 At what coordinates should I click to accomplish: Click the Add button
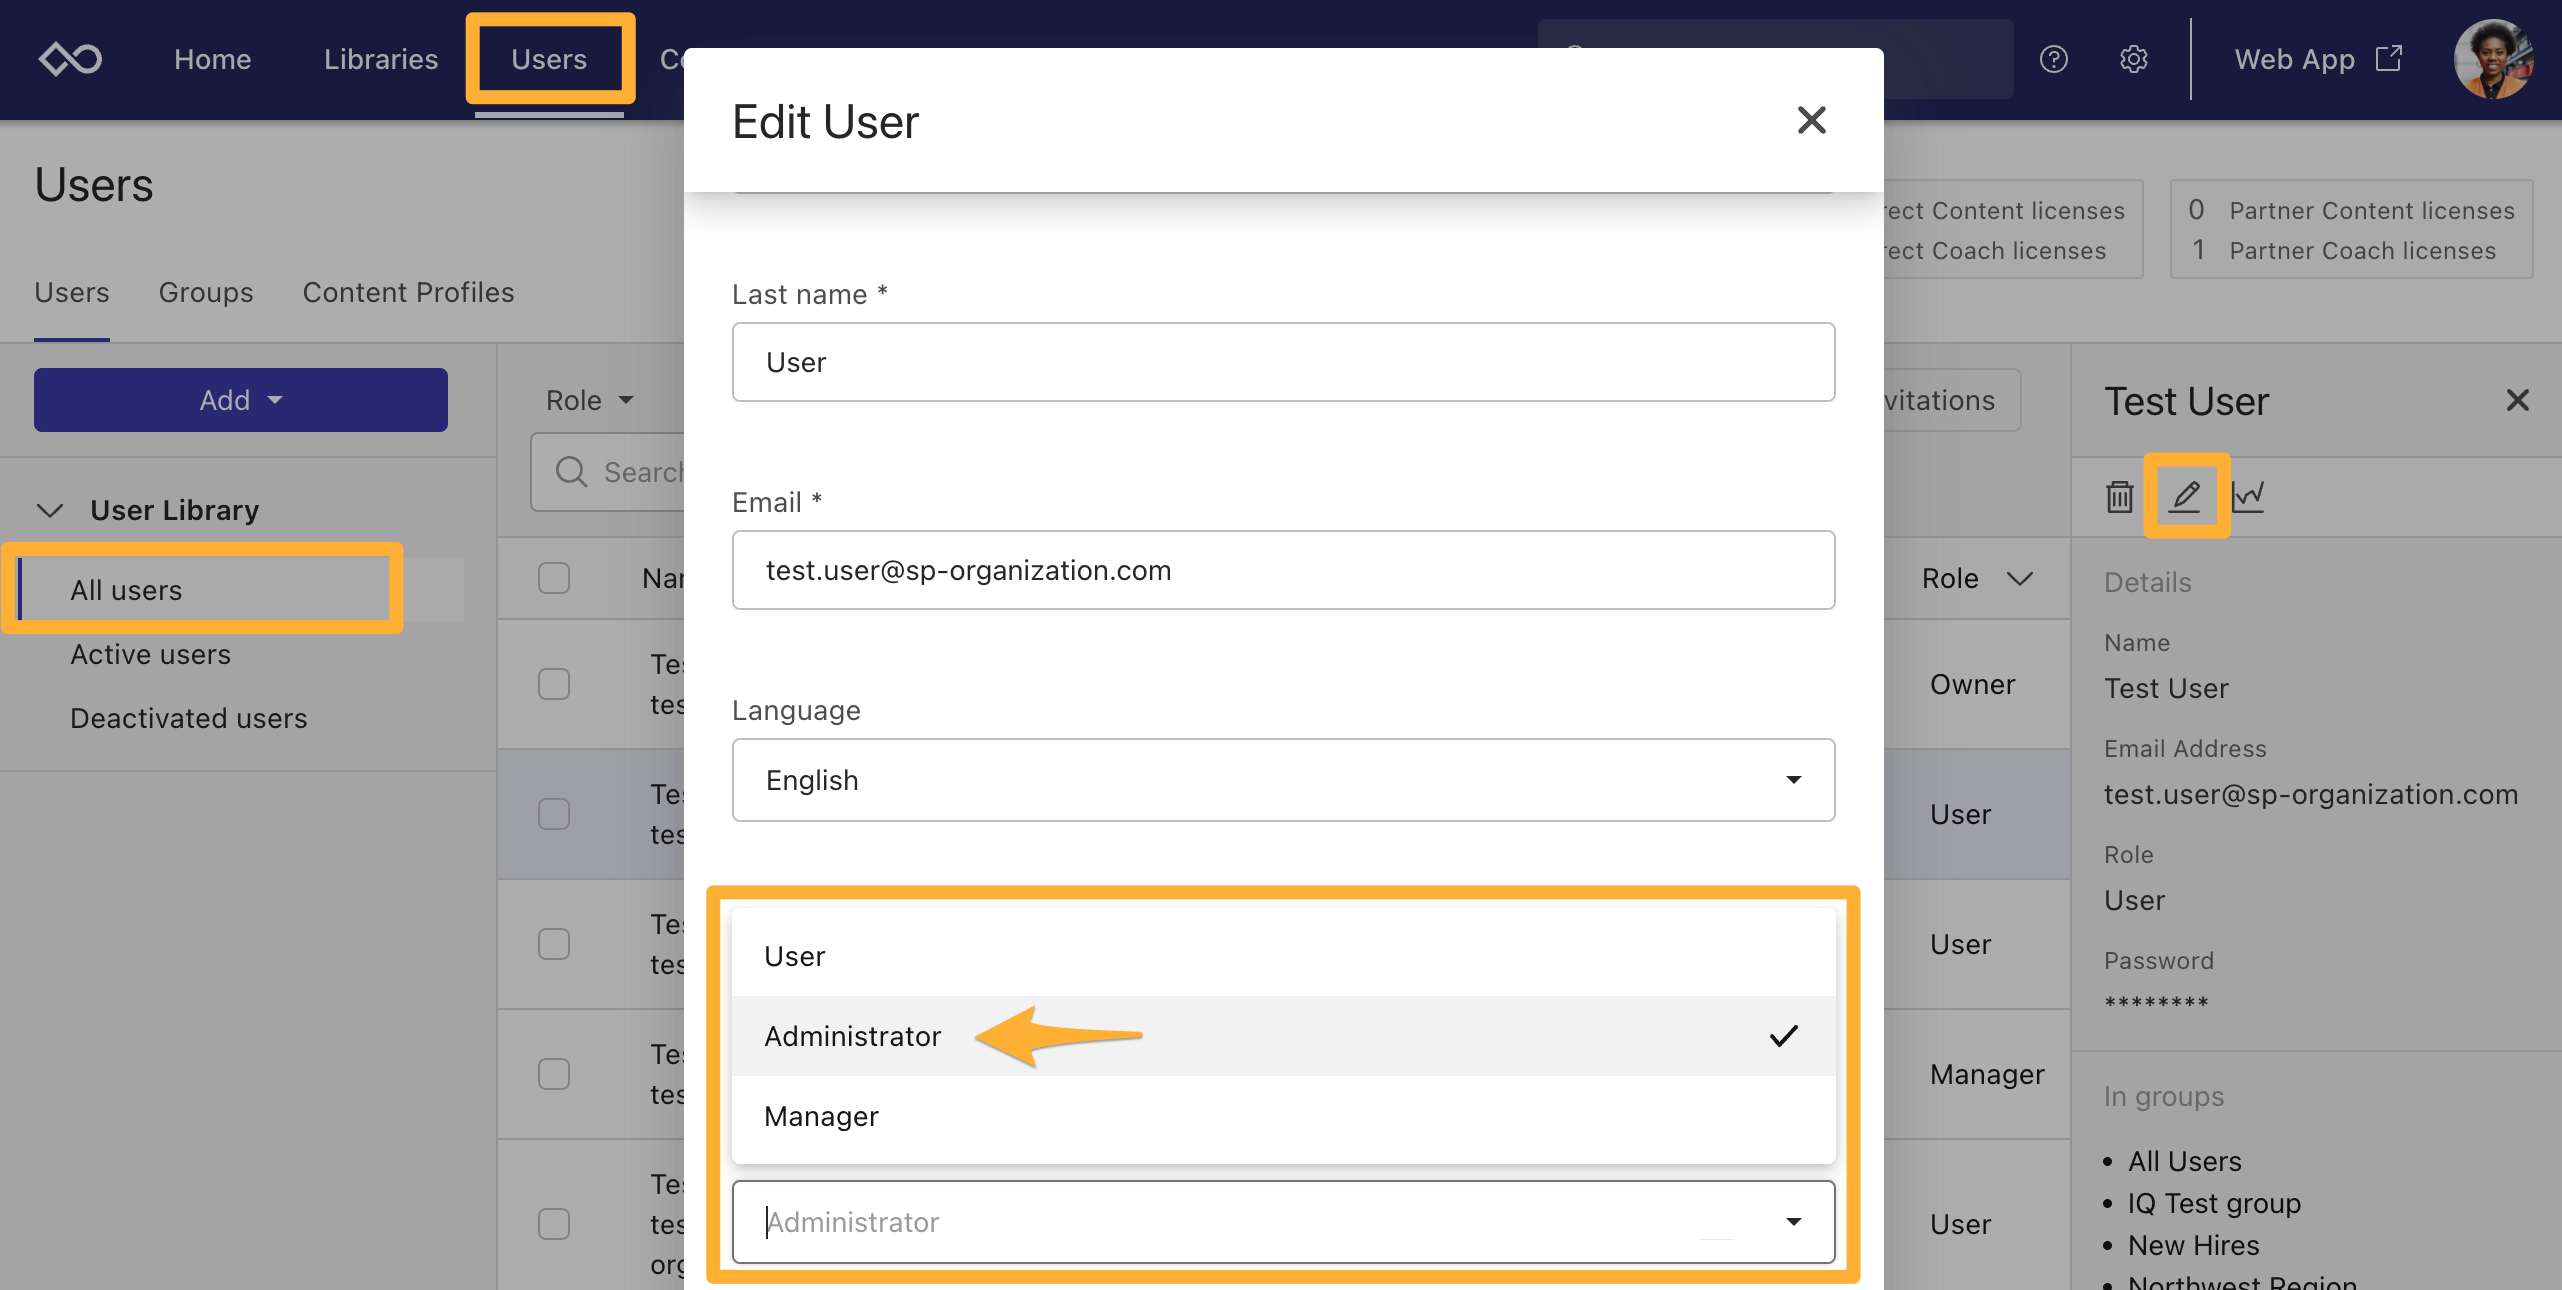coord(240,400)
